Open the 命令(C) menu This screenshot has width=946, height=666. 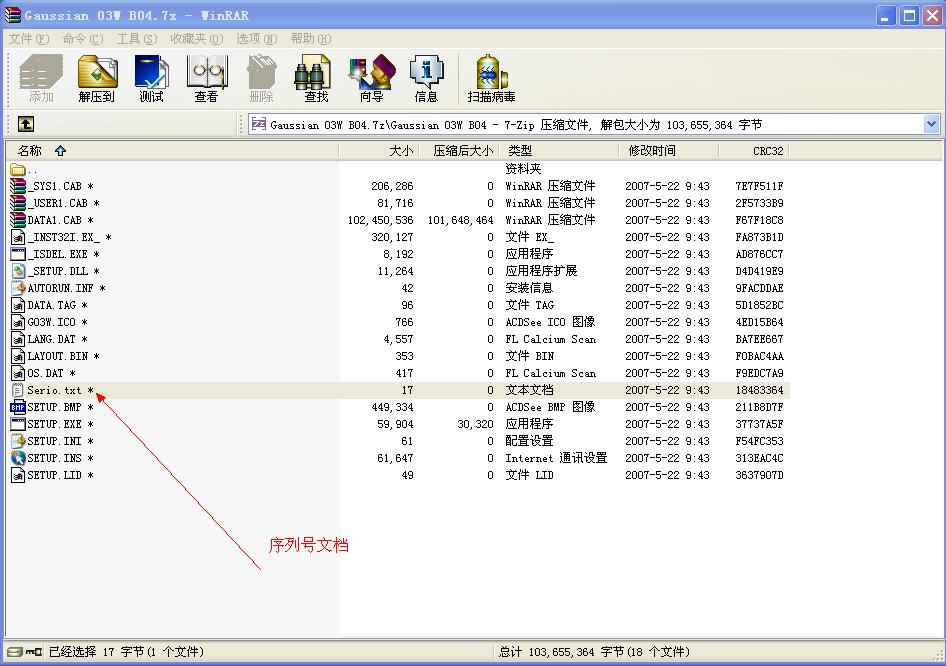[83, 39]
